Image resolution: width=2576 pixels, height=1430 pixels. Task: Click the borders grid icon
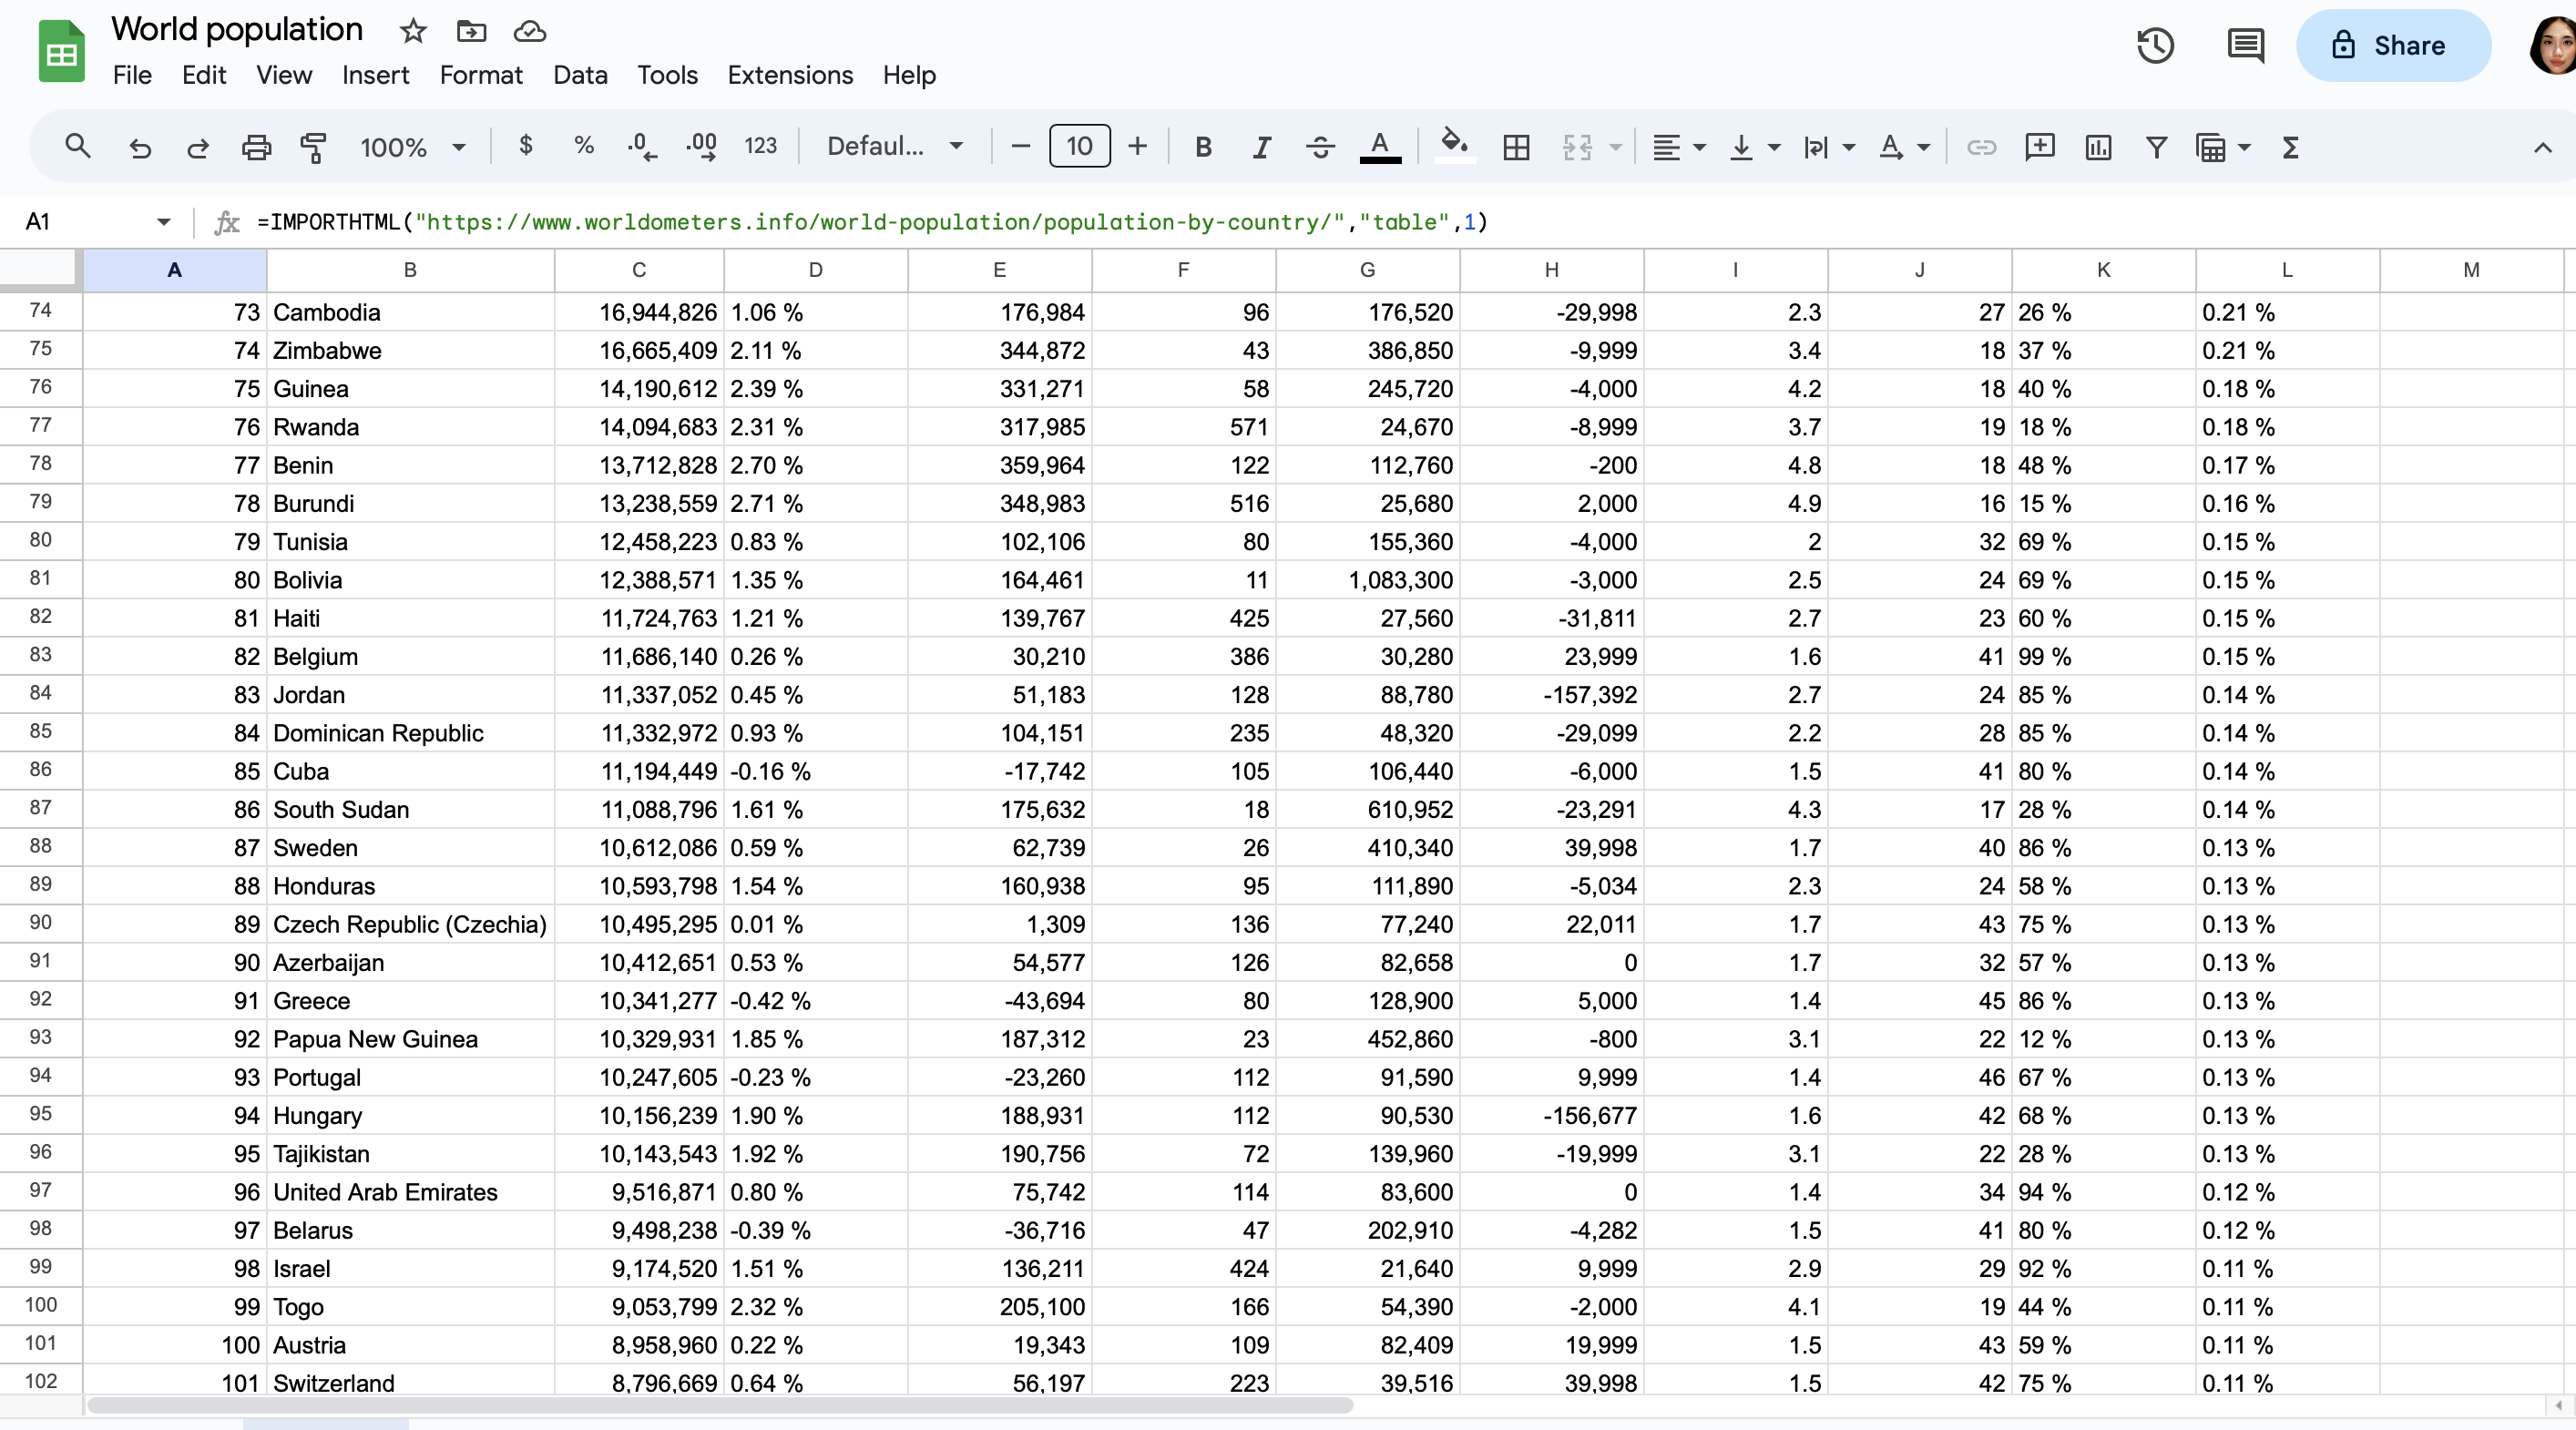pos(1516,147)
